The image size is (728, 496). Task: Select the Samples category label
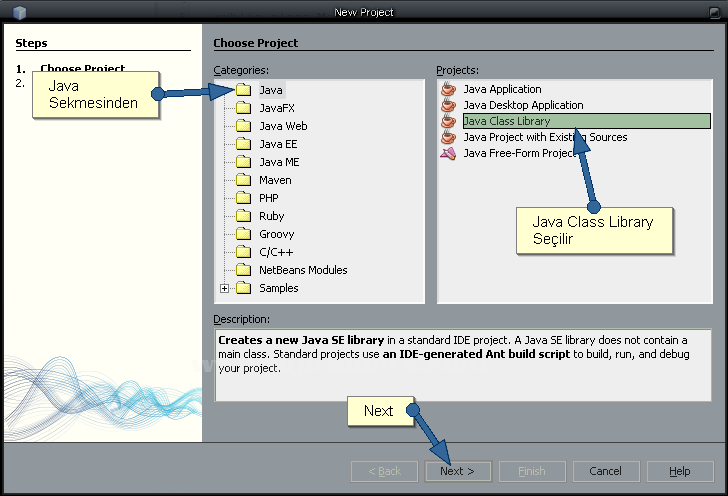tap(279, 288)
